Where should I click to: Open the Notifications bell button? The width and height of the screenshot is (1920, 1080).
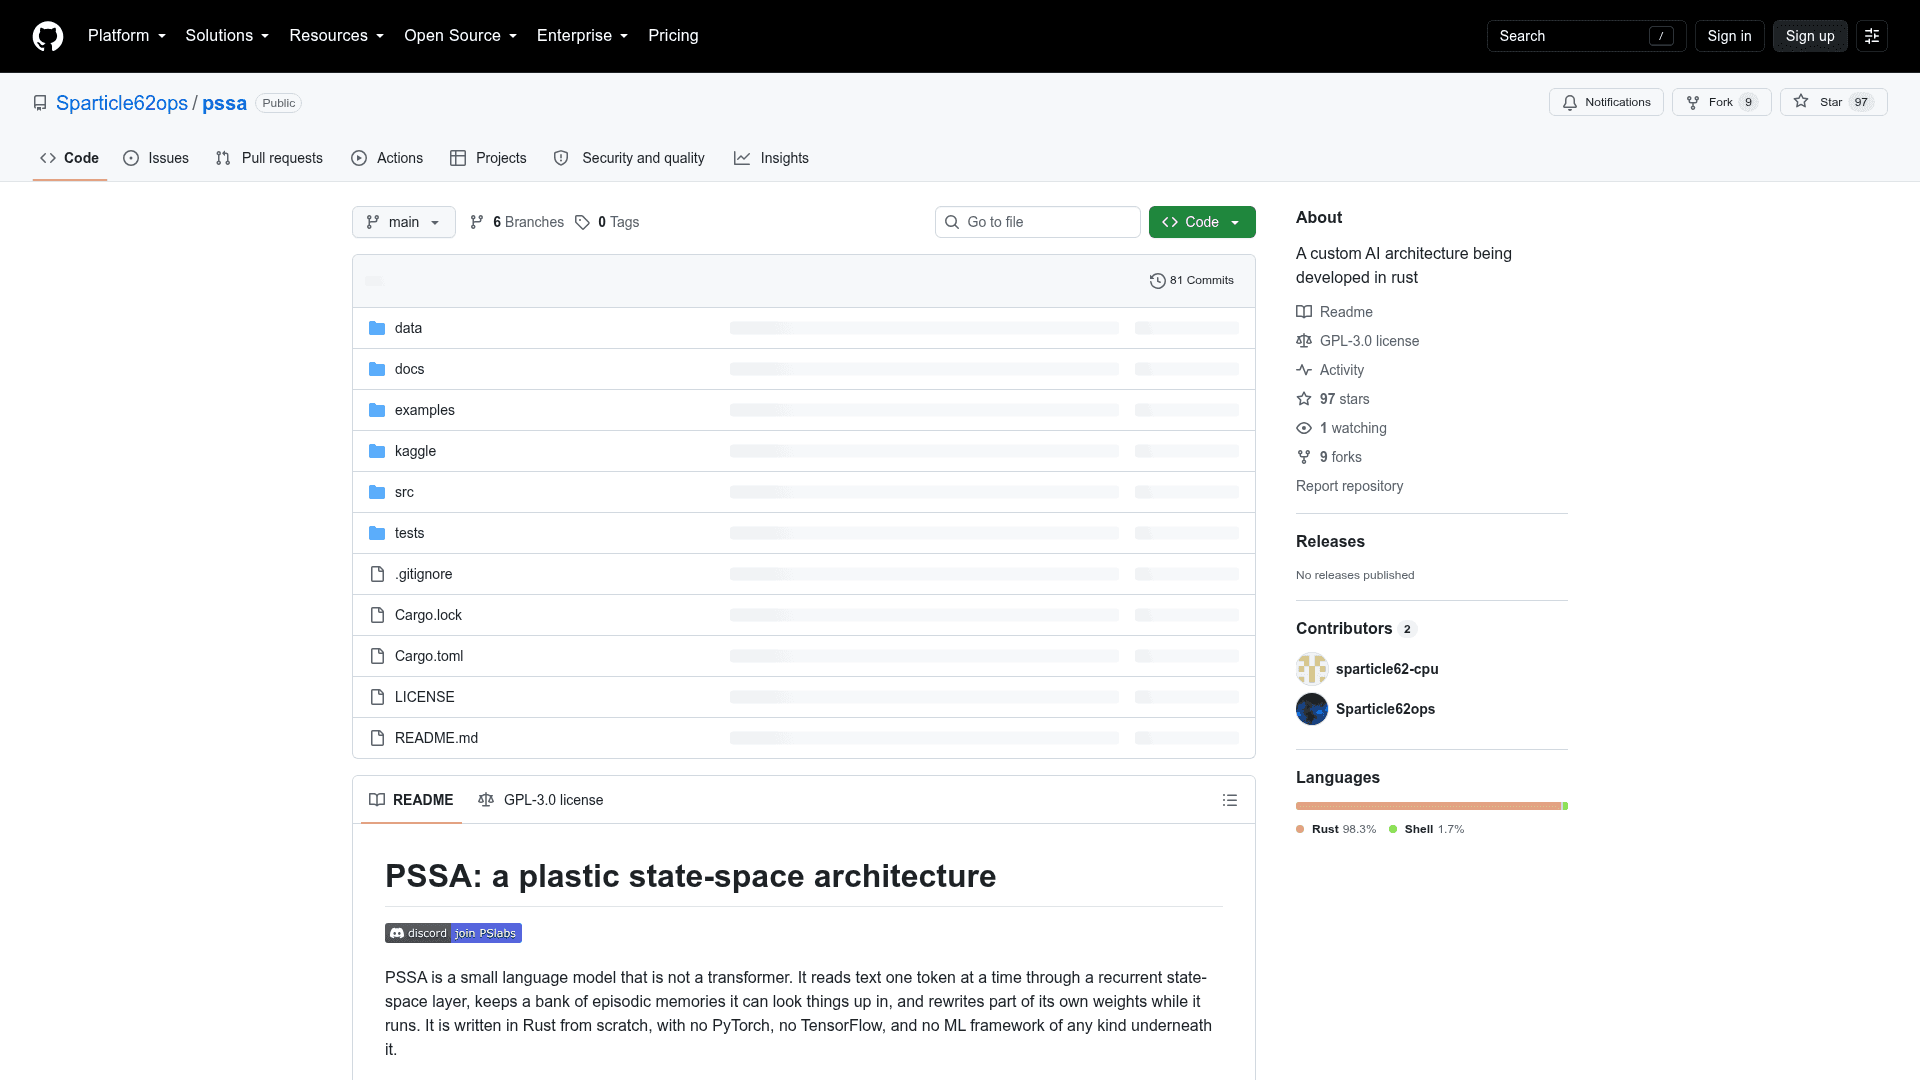point(1606,102)
